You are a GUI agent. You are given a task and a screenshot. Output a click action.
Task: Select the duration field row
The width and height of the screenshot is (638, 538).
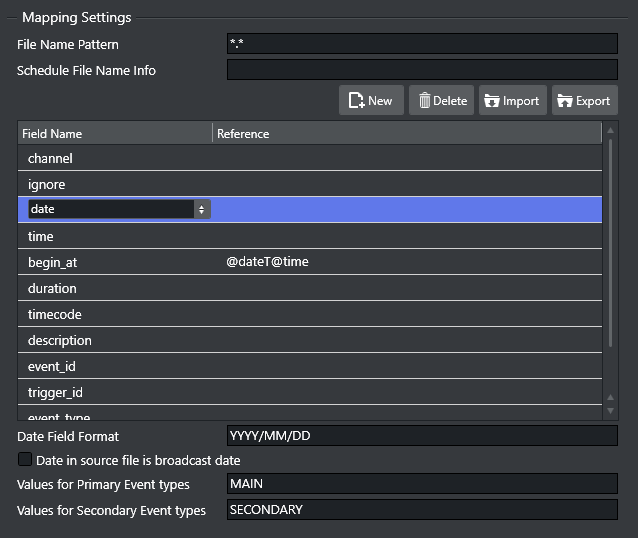pos(310,288)
